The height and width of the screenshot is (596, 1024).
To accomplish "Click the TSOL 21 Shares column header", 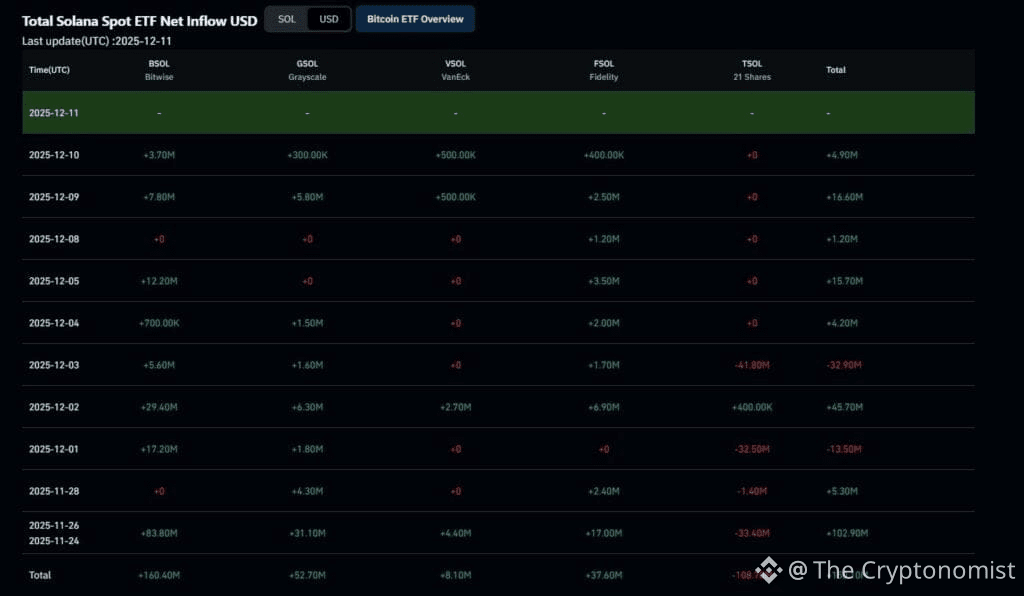I will 751,70.
